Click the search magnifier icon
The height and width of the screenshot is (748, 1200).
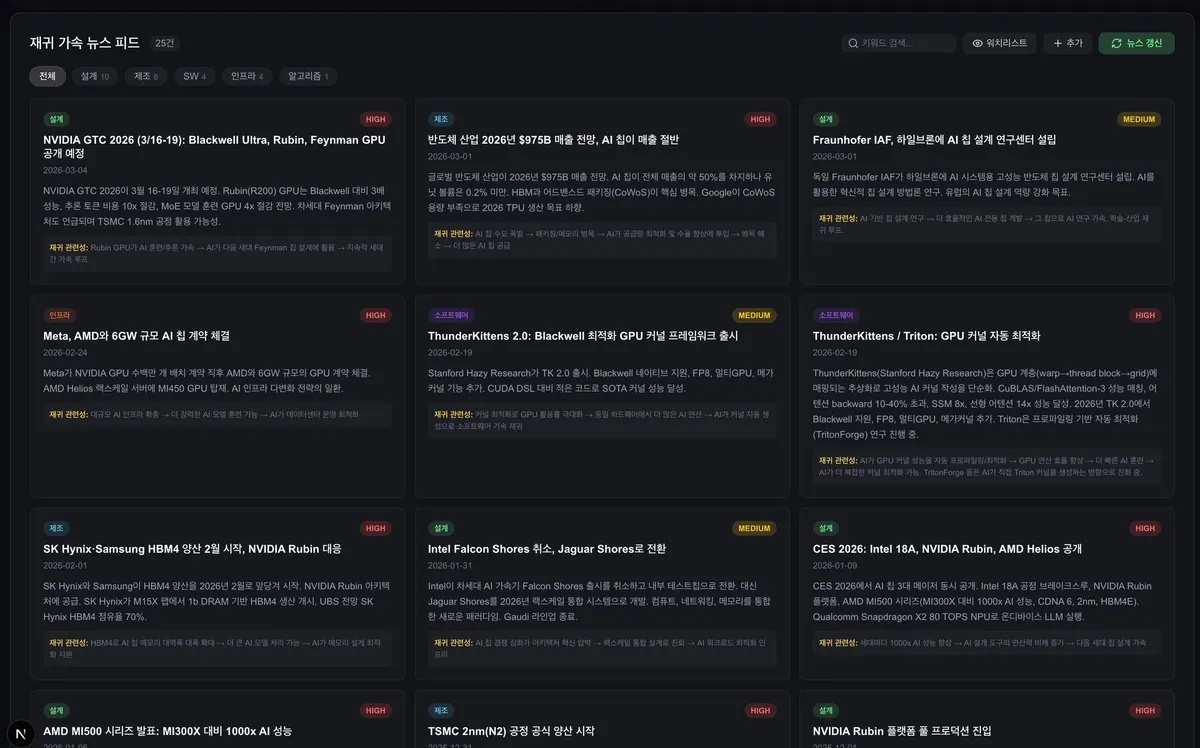click(853, 43)
